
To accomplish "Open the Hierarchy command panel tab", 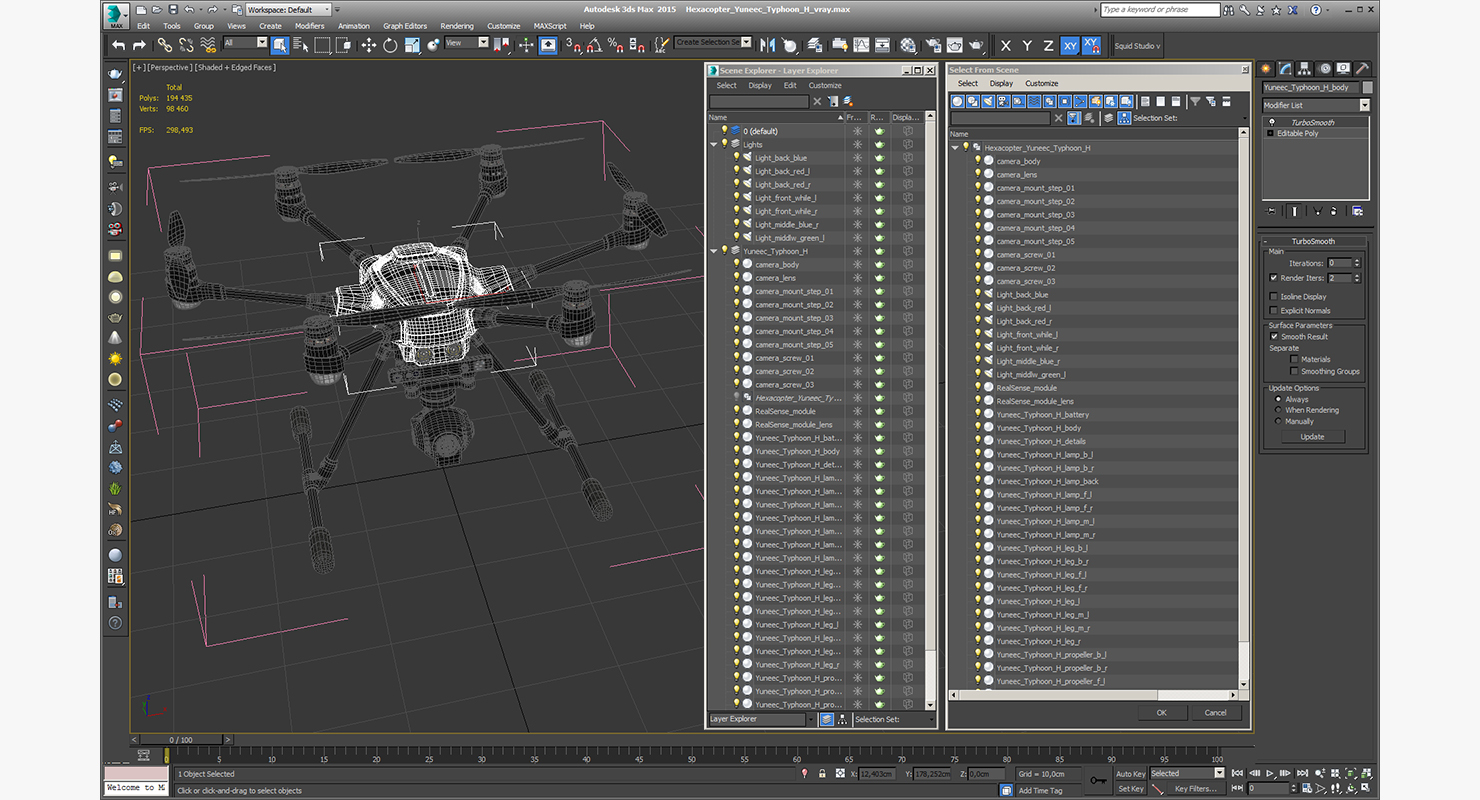I will point(1305,69).
